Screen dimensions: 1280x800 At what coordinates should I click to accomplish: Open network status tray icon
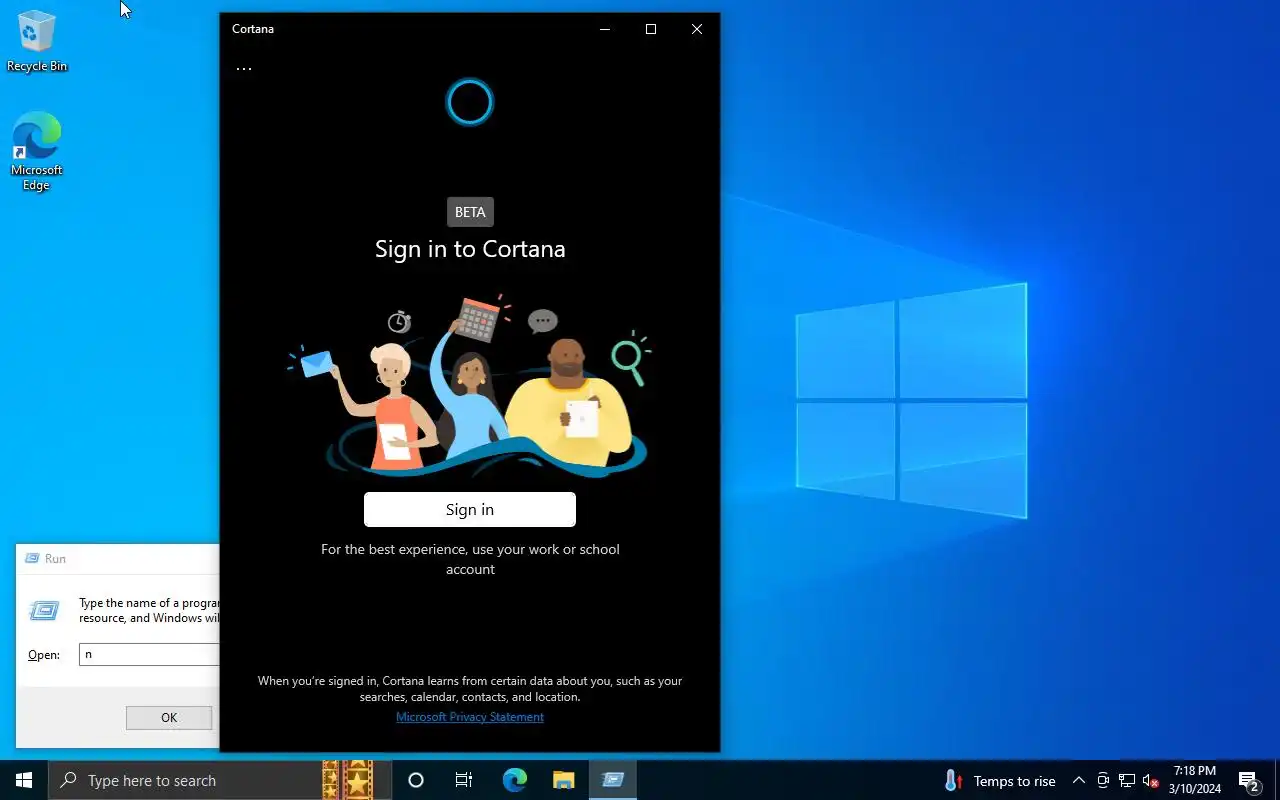[x=1127, y=781]
